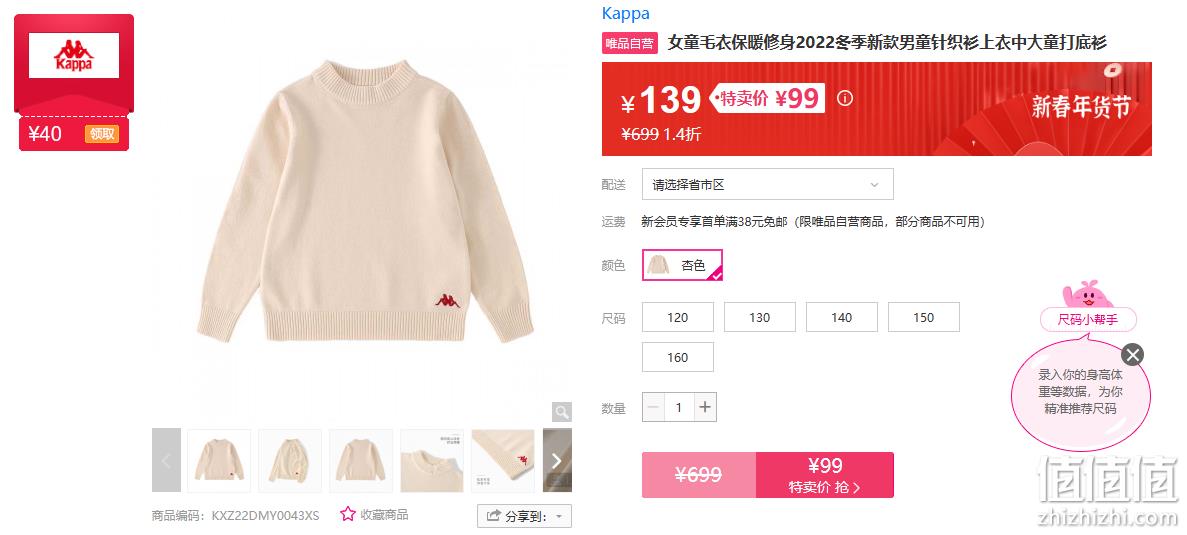Open the Kappa brand link

pyautogui.click(x=625, y=14)
